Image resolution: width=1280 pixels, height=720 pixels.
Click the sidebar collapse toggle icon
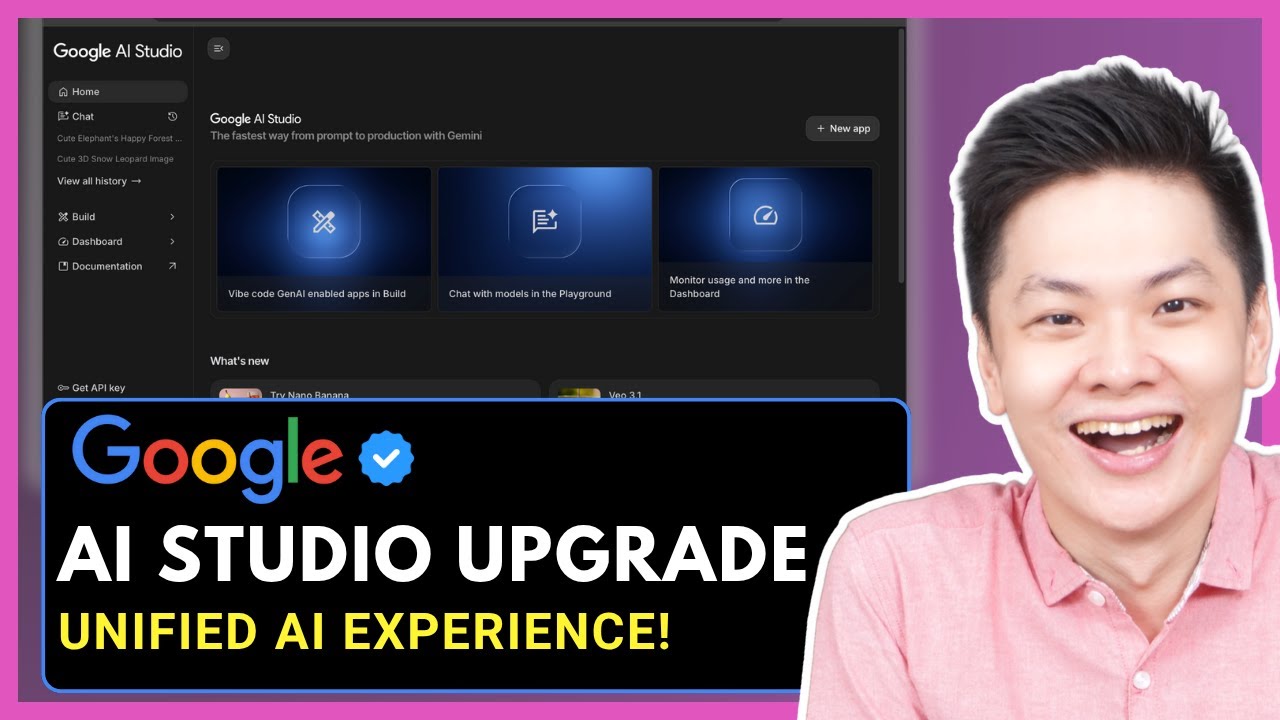[218, 48]
